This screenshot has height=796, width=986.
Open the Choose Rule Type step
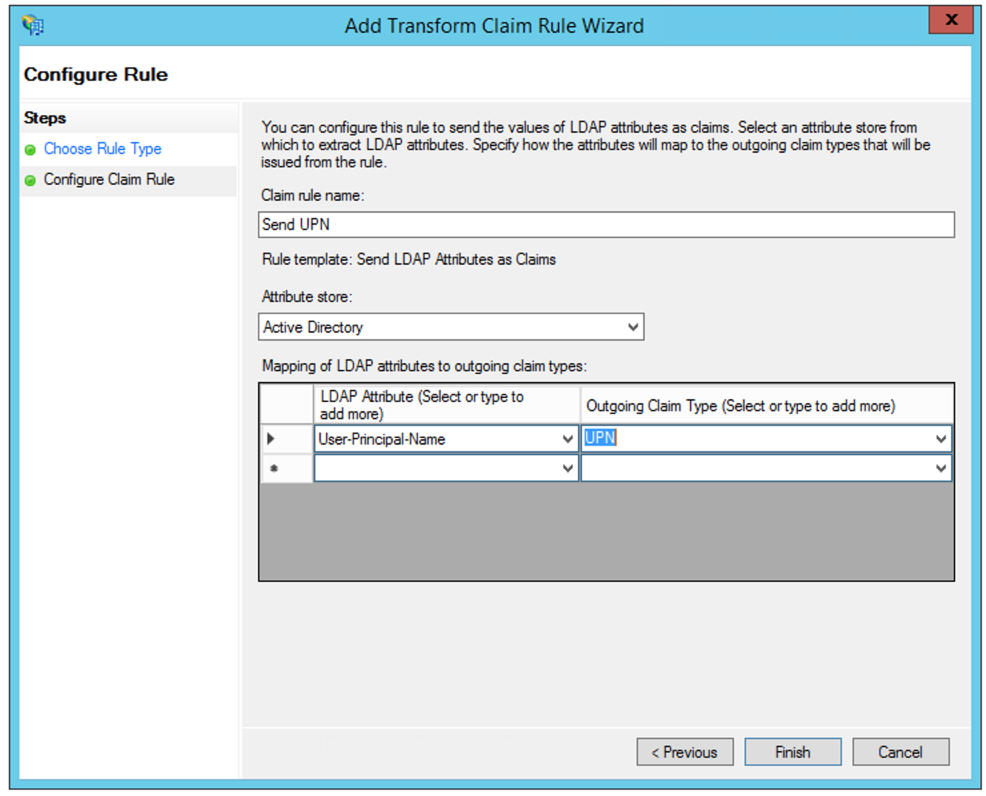click(x=102, y=149)
